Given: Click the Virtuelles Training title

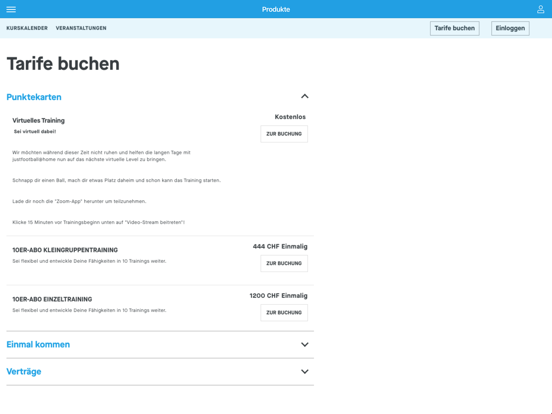Looking at the screenshot, I should click(38, 120).
